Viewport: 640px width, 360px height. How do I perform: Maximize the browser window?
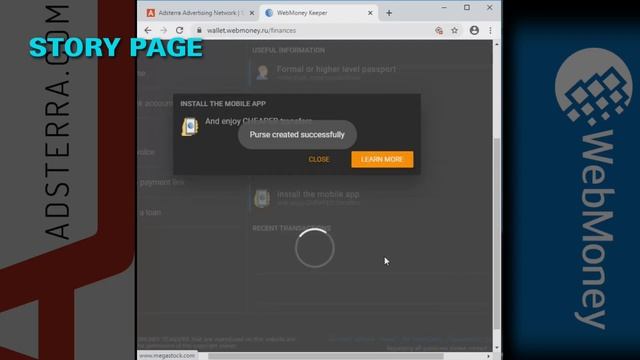coord(467,7)
